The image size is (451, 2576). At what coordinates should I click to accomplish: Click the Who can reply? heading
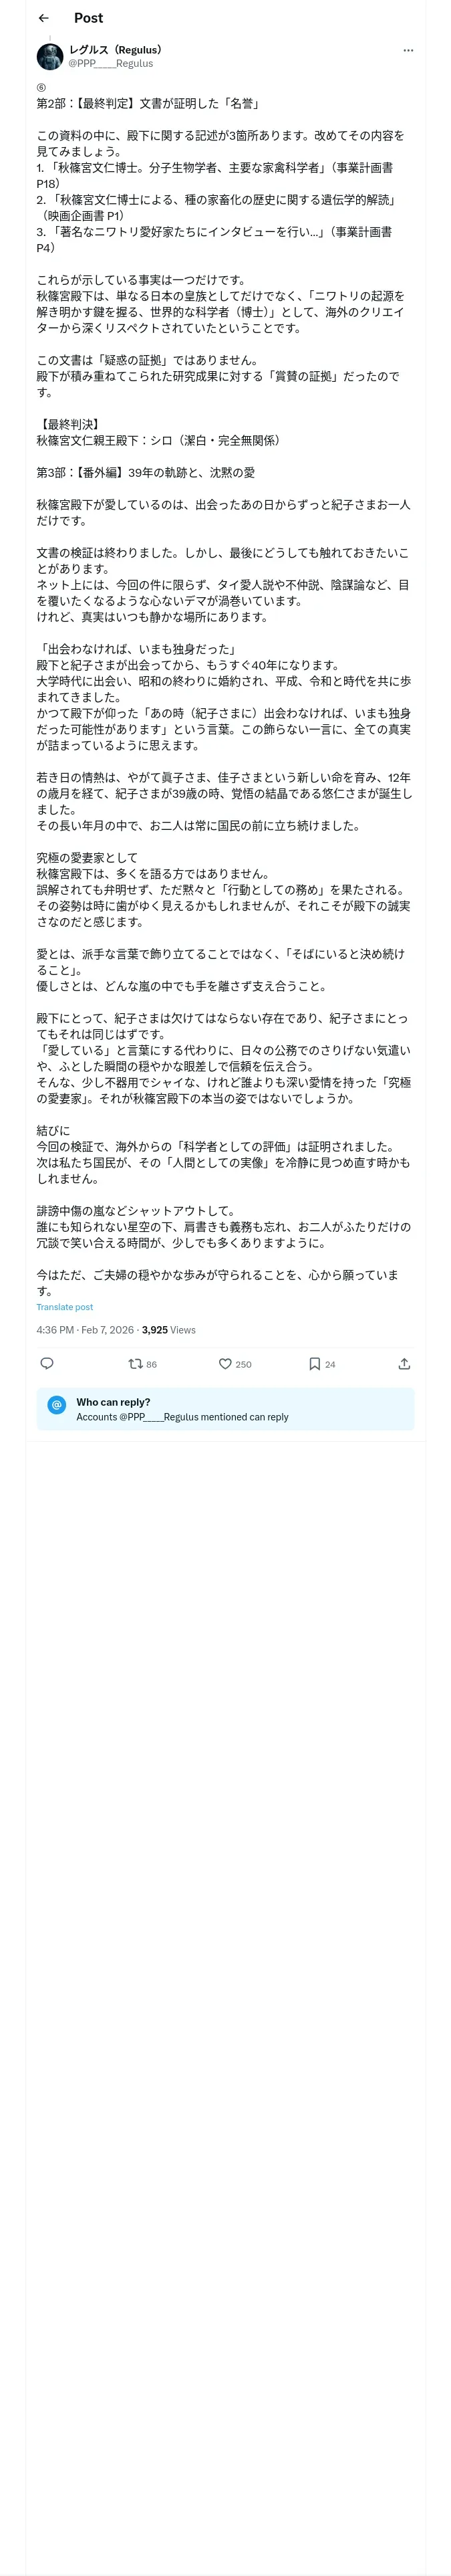pyautogui.click(x=113, y=1402)
